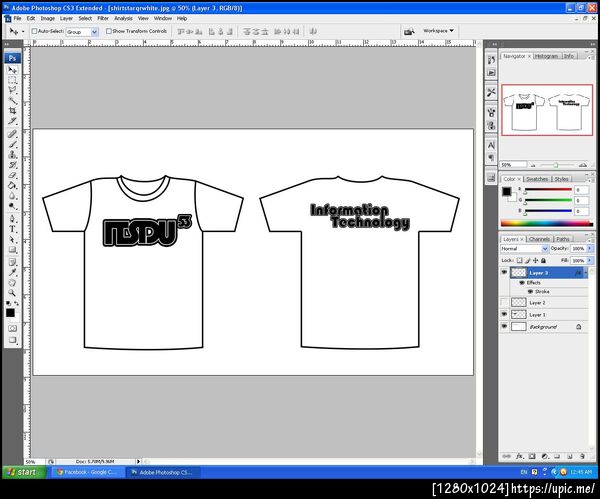This screenshot has height=499, width=600.
Task: Open the Fill slider arrow
Action: pyautogui.click(x=590, y=260)
